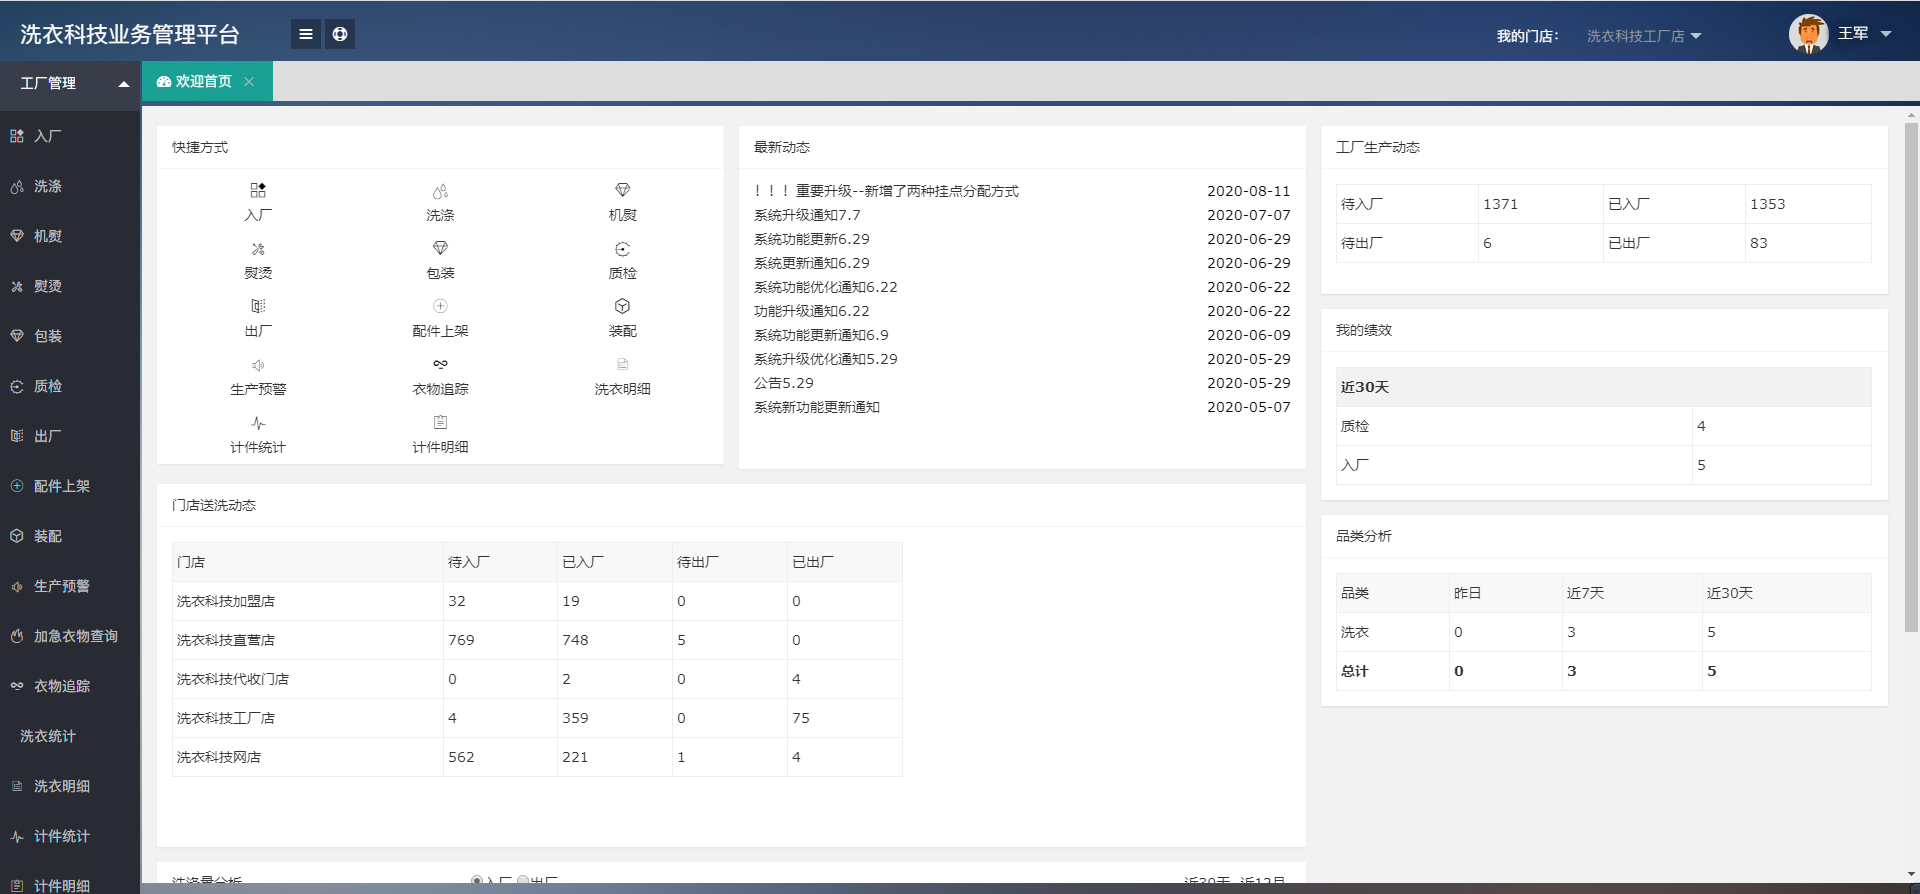Open the 公告5.29 announcement
This screenshot has width=1920, height=894.
[784, 383]
